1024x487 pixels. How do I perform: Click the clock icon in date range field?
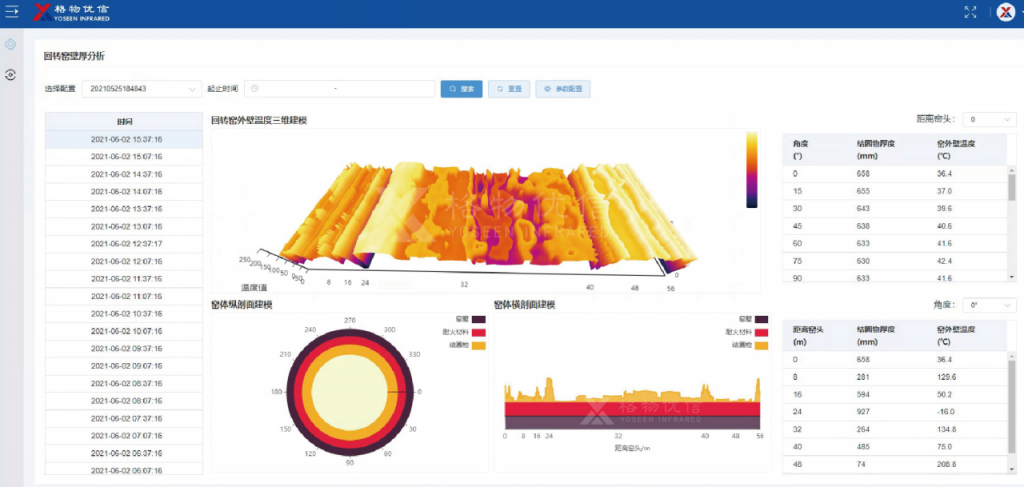255,89
